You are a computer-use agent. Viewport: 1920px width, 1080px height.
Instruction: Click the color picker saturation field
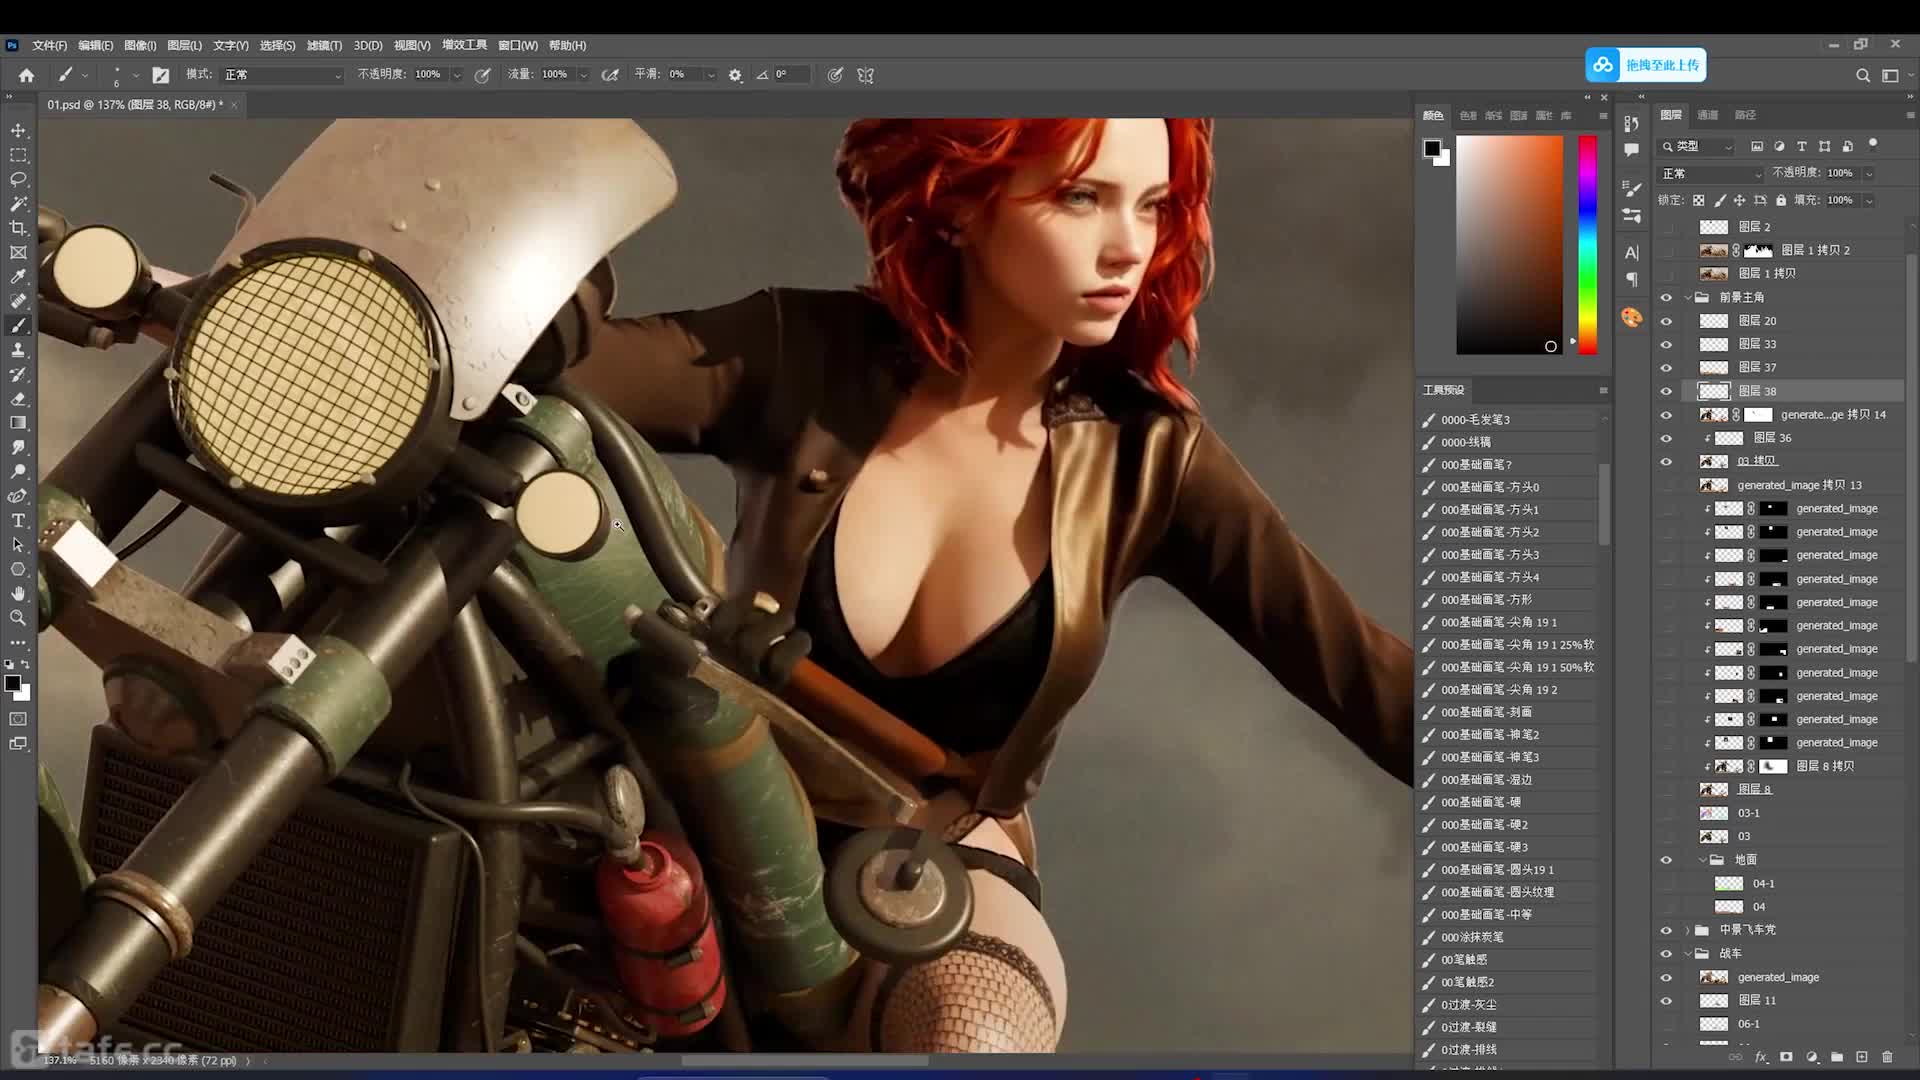point(1509,245)
